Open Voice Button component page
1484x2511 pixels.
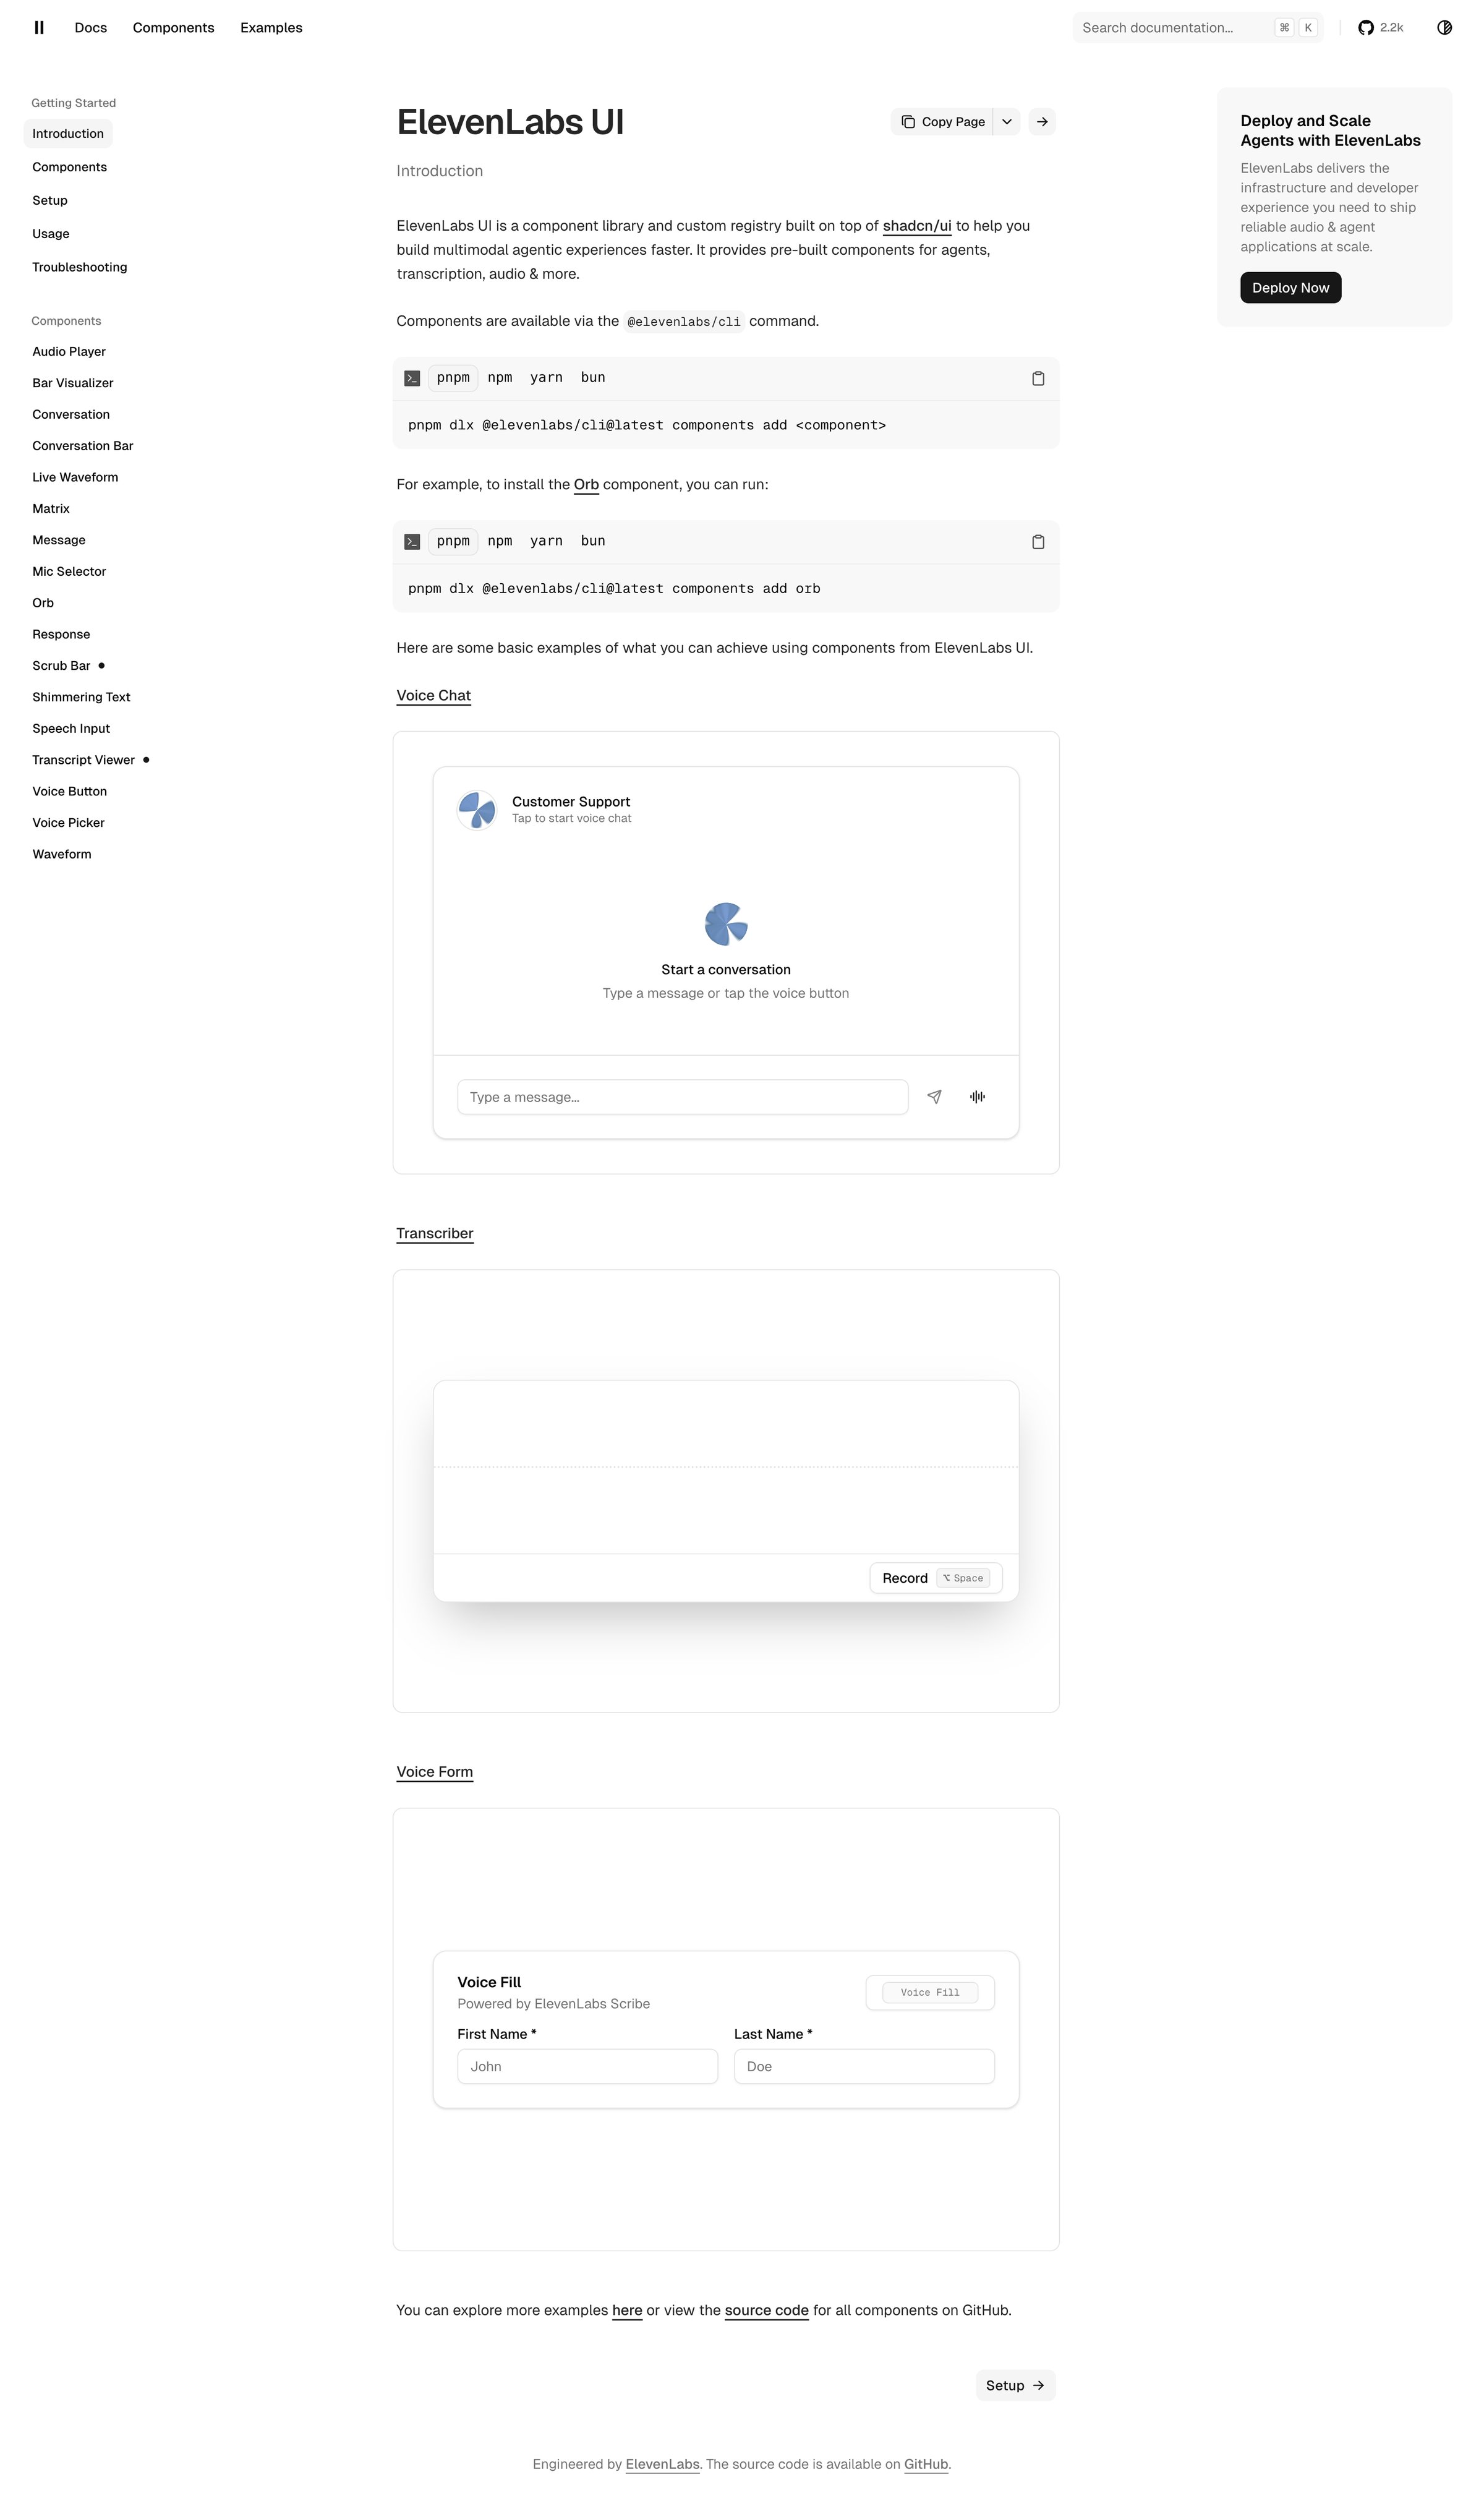click(x=70, y=791)
